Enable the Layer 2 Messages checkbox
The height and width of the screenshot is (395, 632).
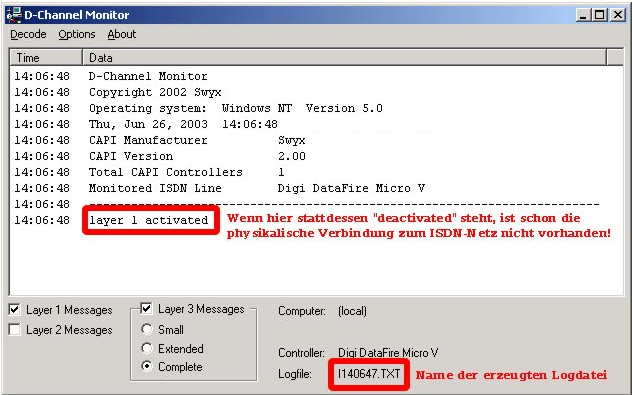pyautogui.click(x=15, y=330)
